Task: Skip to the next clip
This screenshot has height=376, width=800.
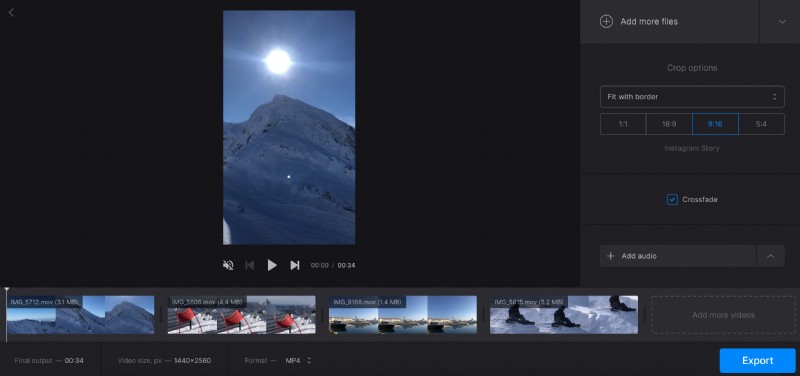Action: [x=294, y=265]
